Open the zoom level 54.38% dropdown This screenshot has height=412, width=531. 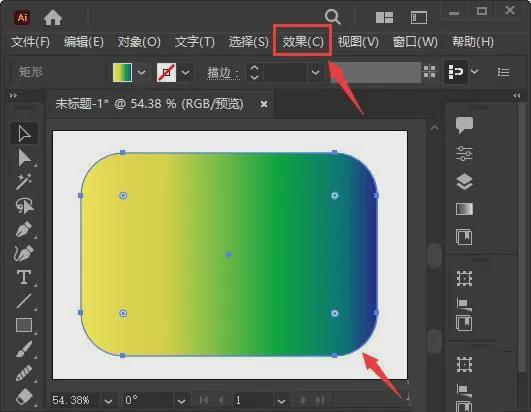(108, 401)
